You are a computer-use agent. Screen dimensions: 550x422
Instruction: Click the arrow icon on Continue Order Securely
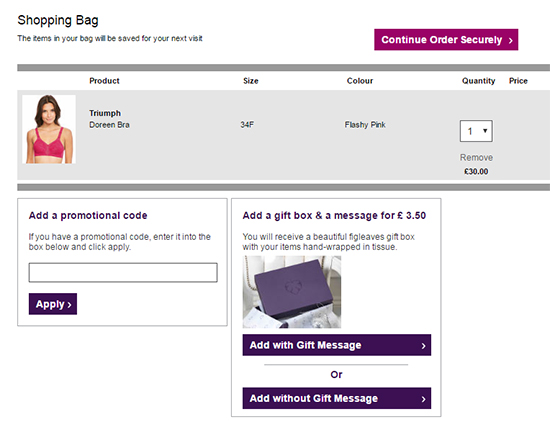pyautogui.click(x=511, y=41)
